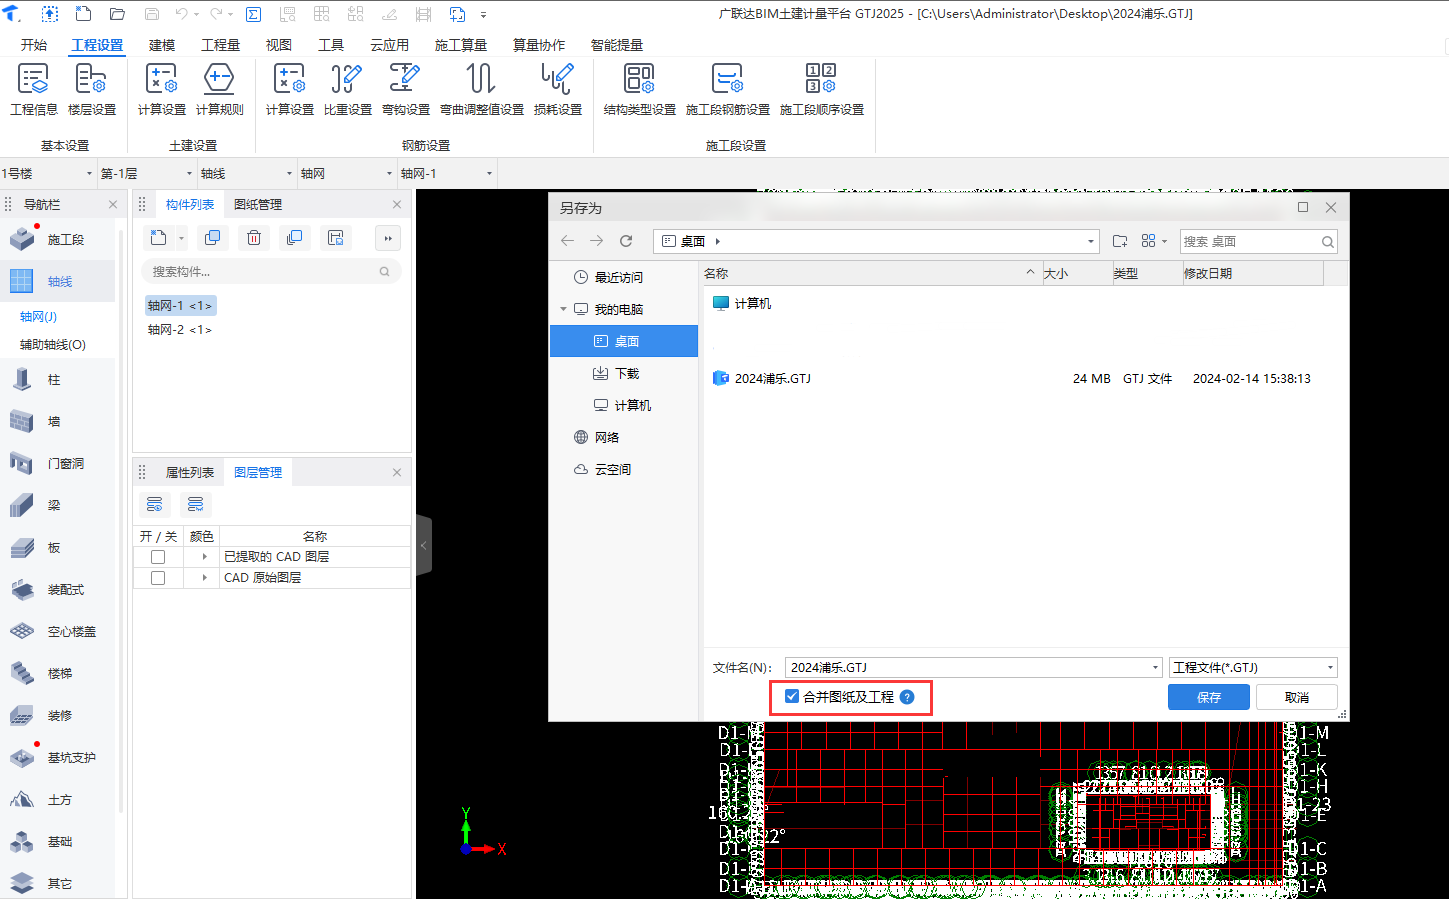
Task: Open 施工段钢筋设置
Action: point(727,89)
